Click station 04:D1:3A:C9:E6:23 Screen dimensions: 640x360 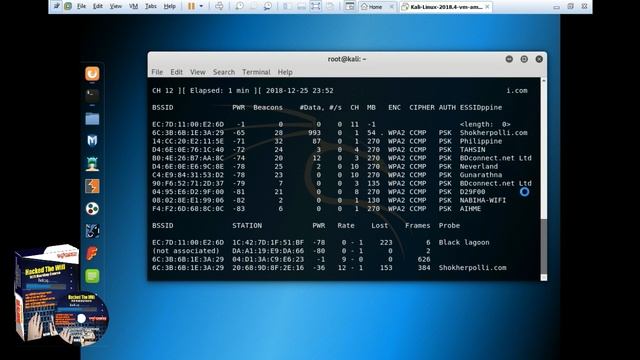coord(268,259)
